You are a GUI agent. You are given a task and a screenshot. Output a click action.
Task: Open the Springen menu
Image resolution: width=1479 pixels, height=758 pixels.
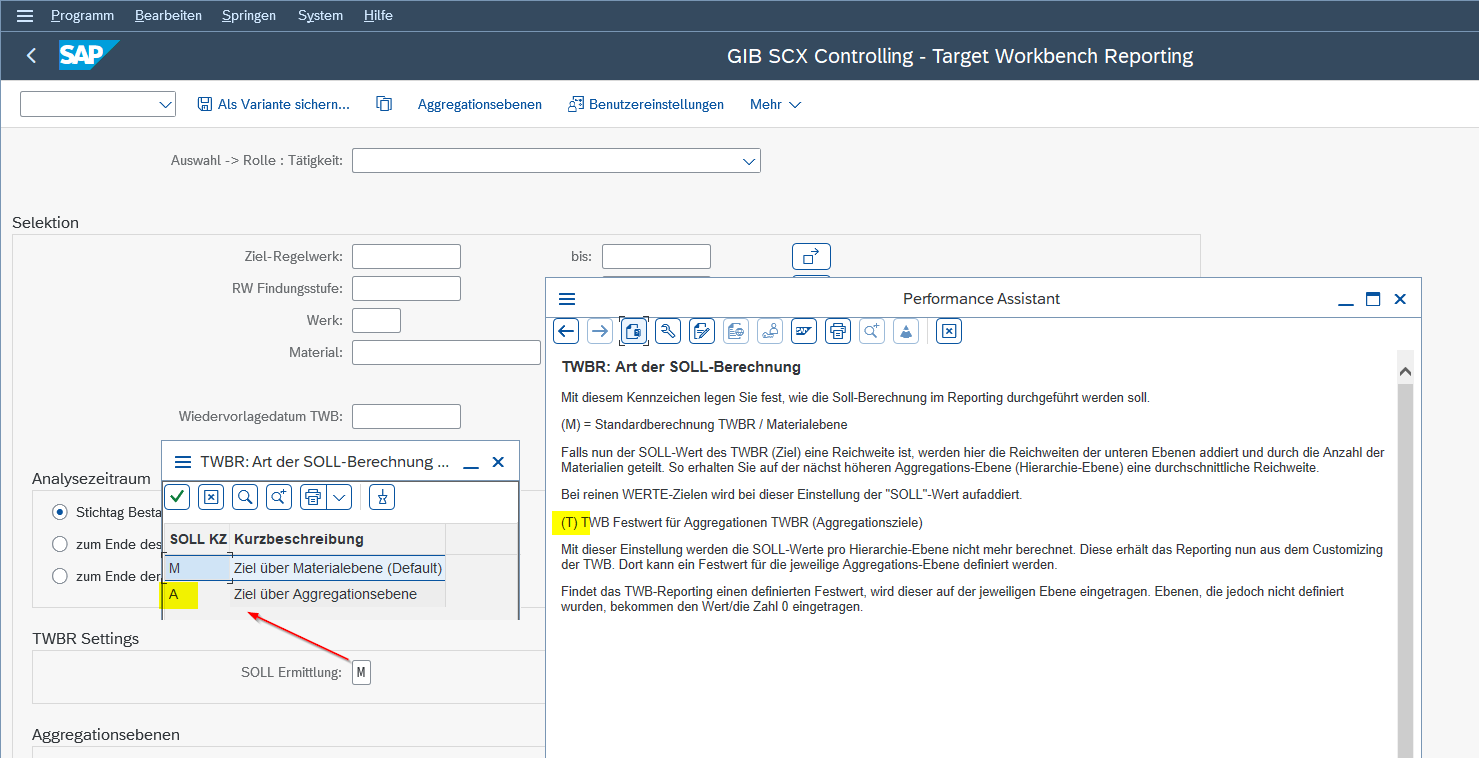click(x=248, y=15)
